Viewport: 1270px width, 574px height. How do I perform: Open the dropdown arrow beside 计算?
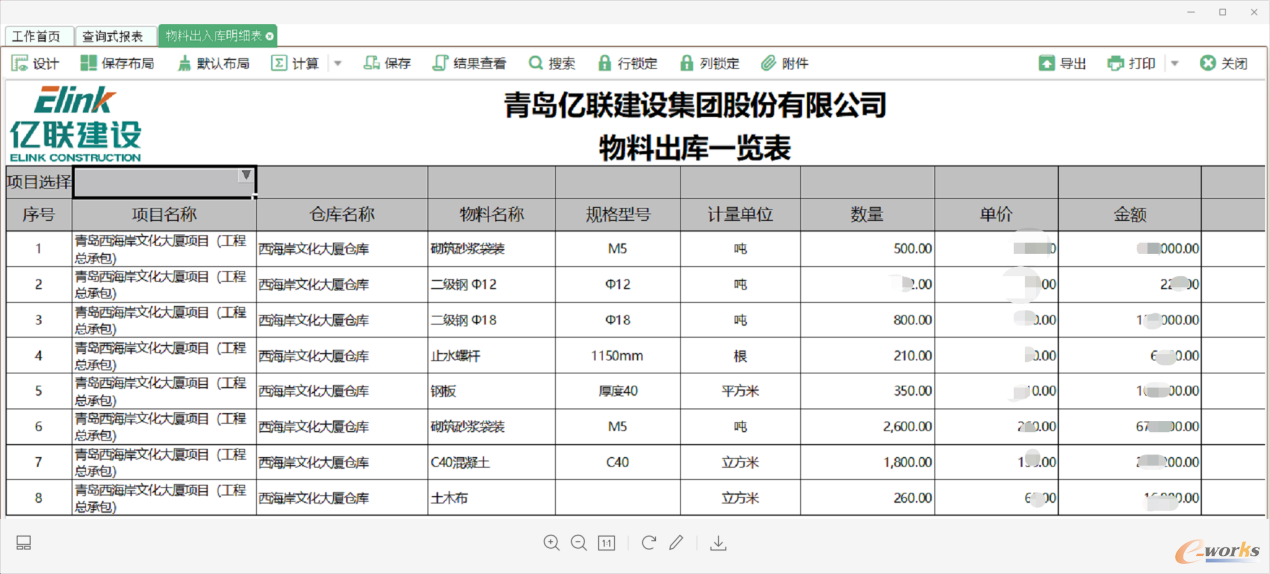pyautogui.click(x=337, y=63)
